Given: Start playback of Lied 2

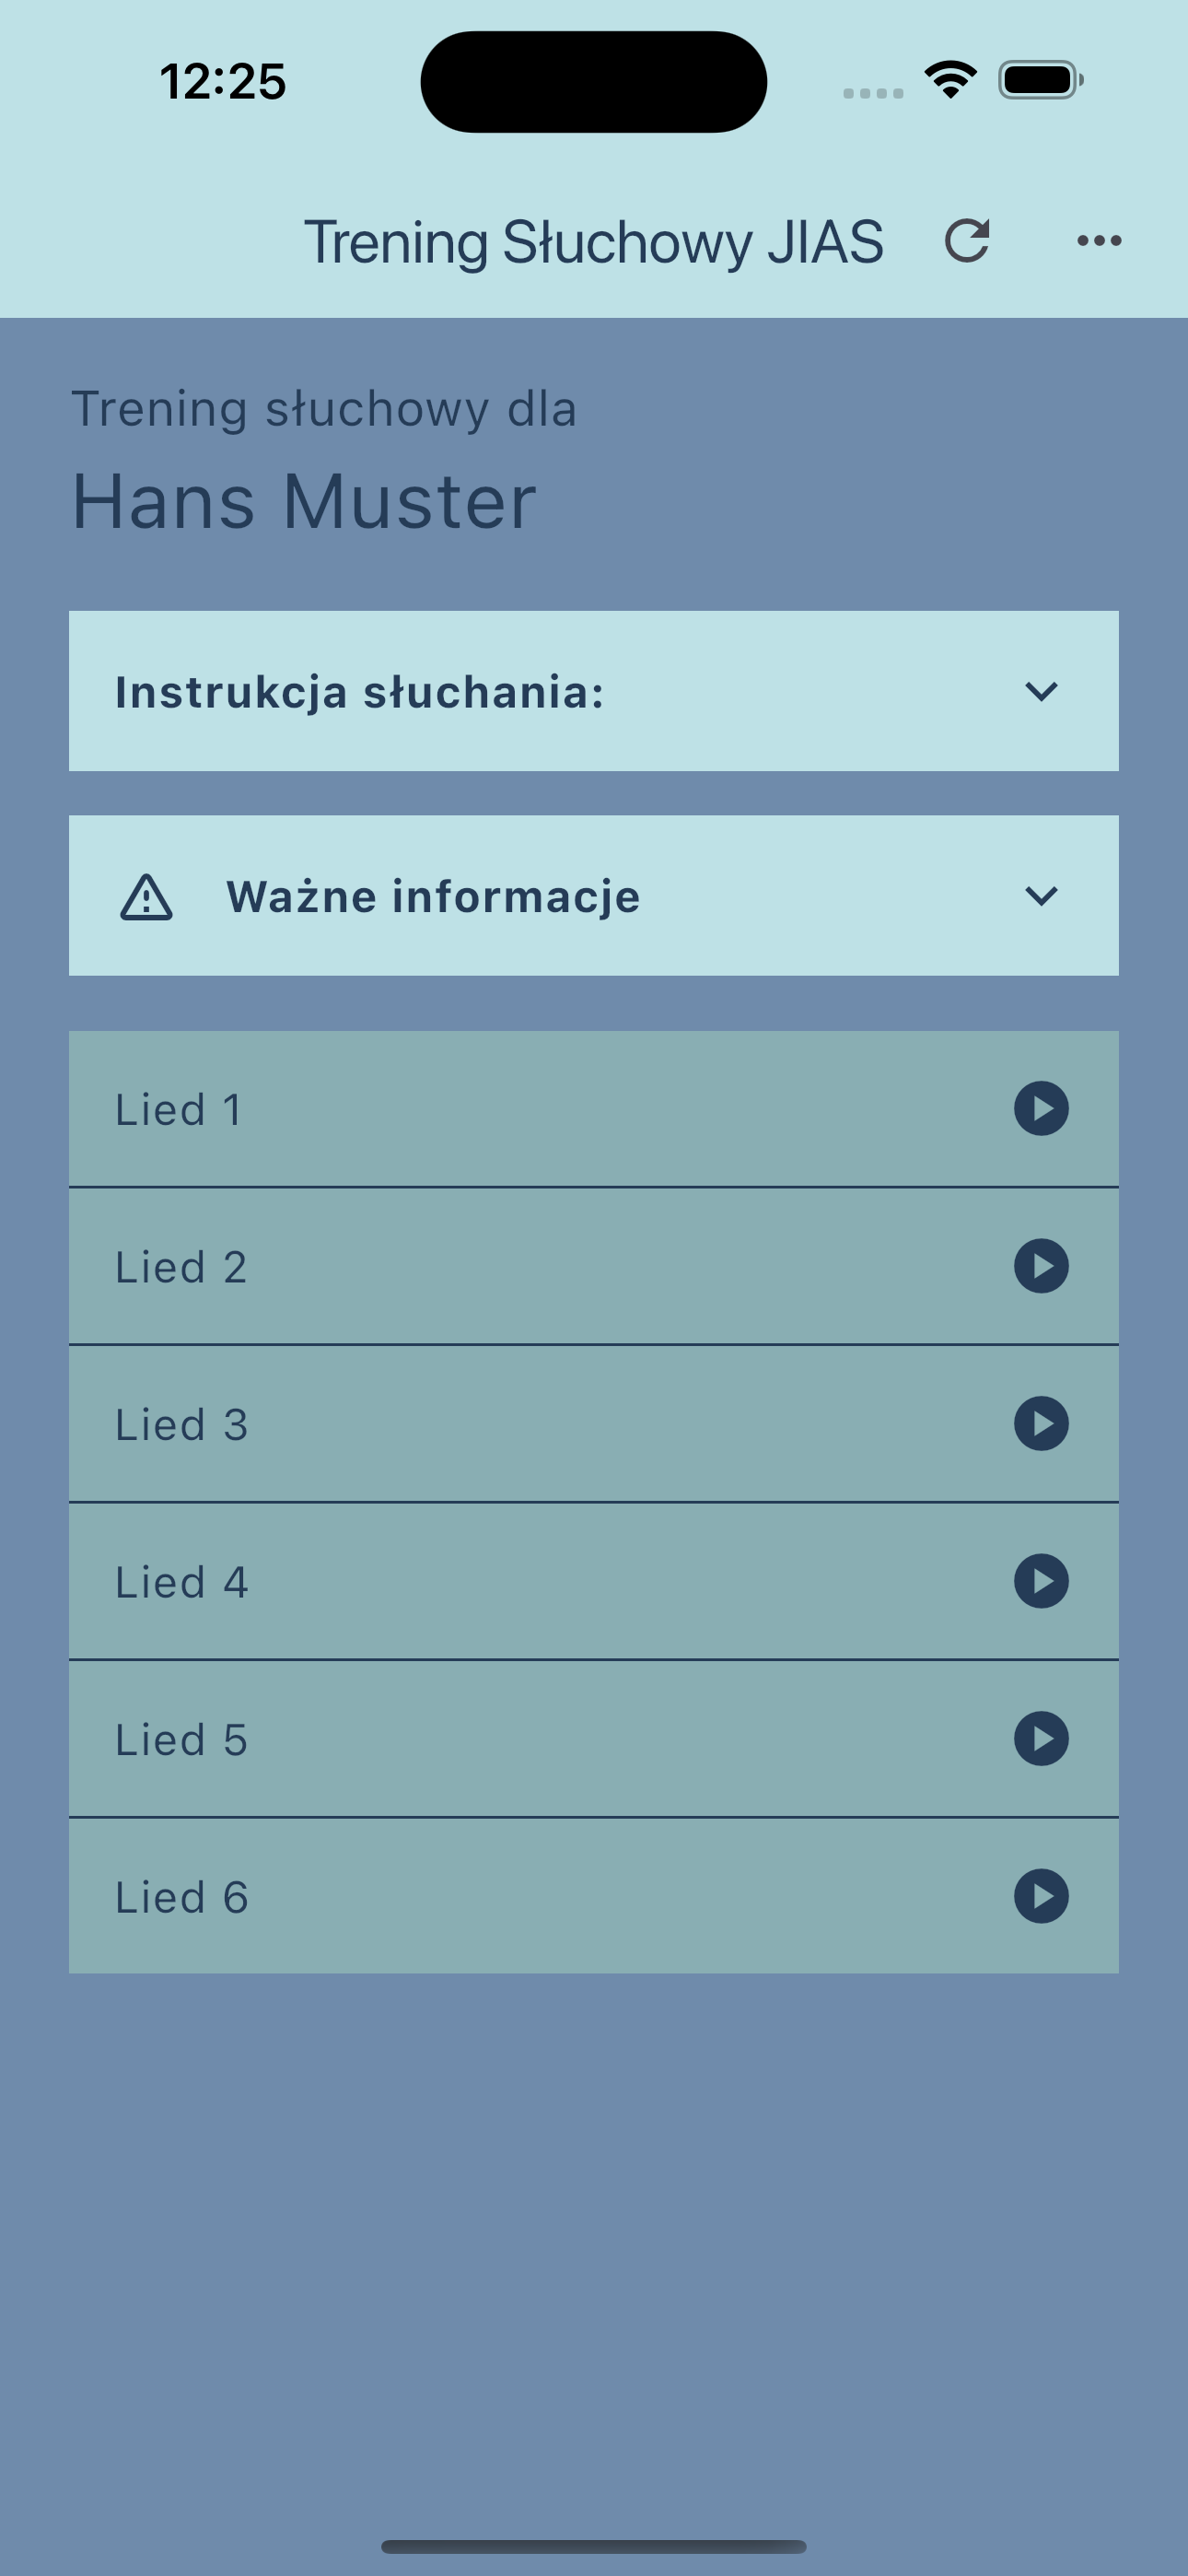Looking at the screenshot, I should (1041, 1266).
